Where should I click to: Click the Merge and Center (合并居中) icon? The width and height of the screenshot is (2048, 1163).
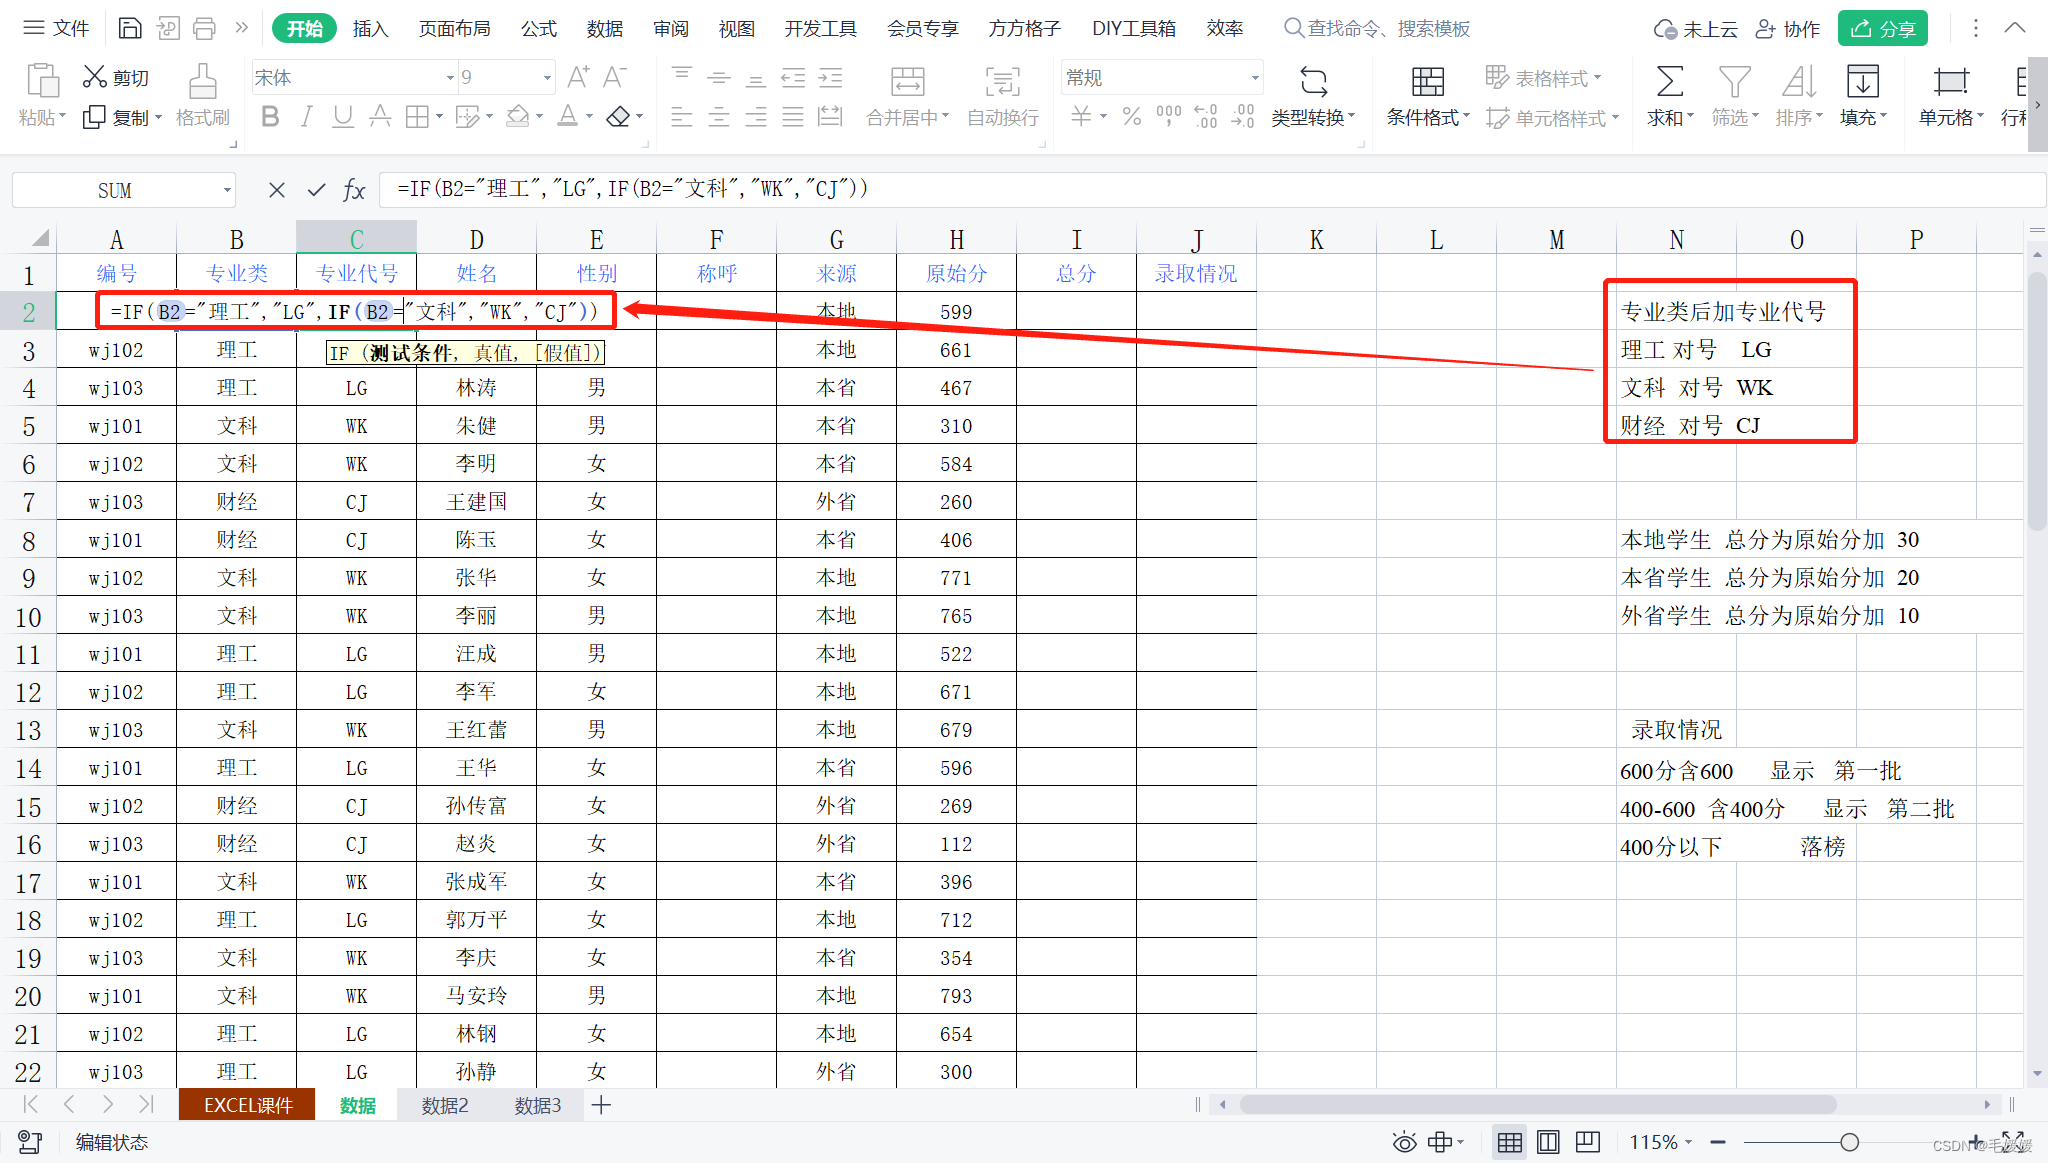point(908,81)
